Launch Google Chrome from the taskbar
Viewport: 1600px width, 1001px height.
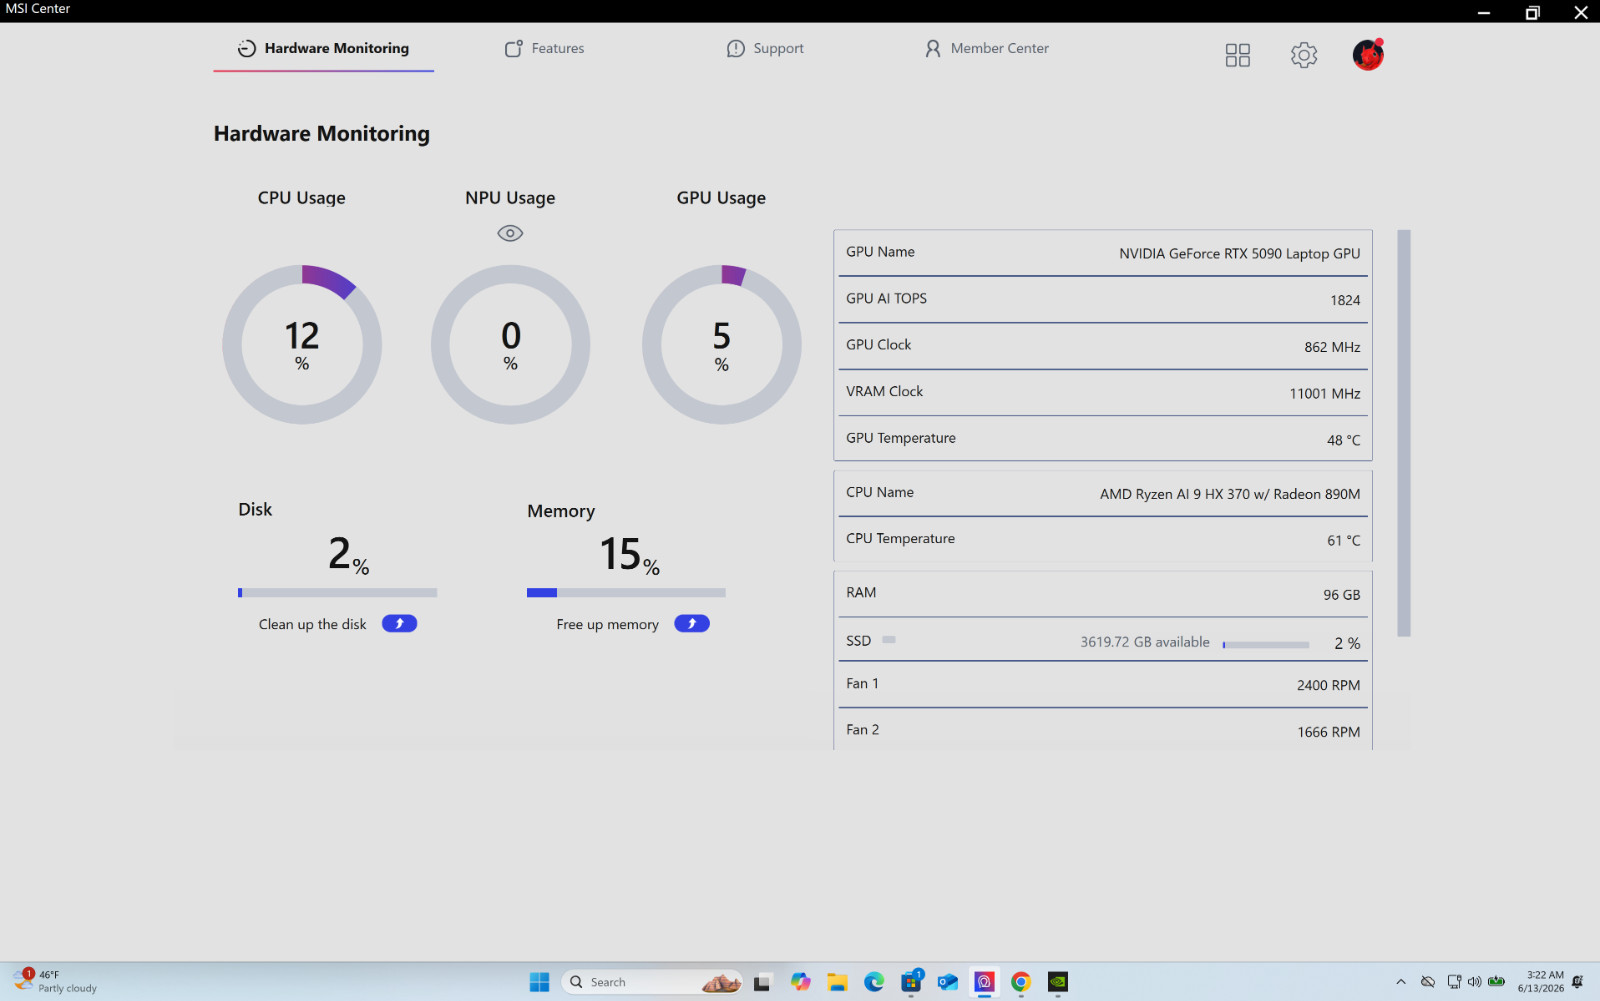tap(1021, 982)
